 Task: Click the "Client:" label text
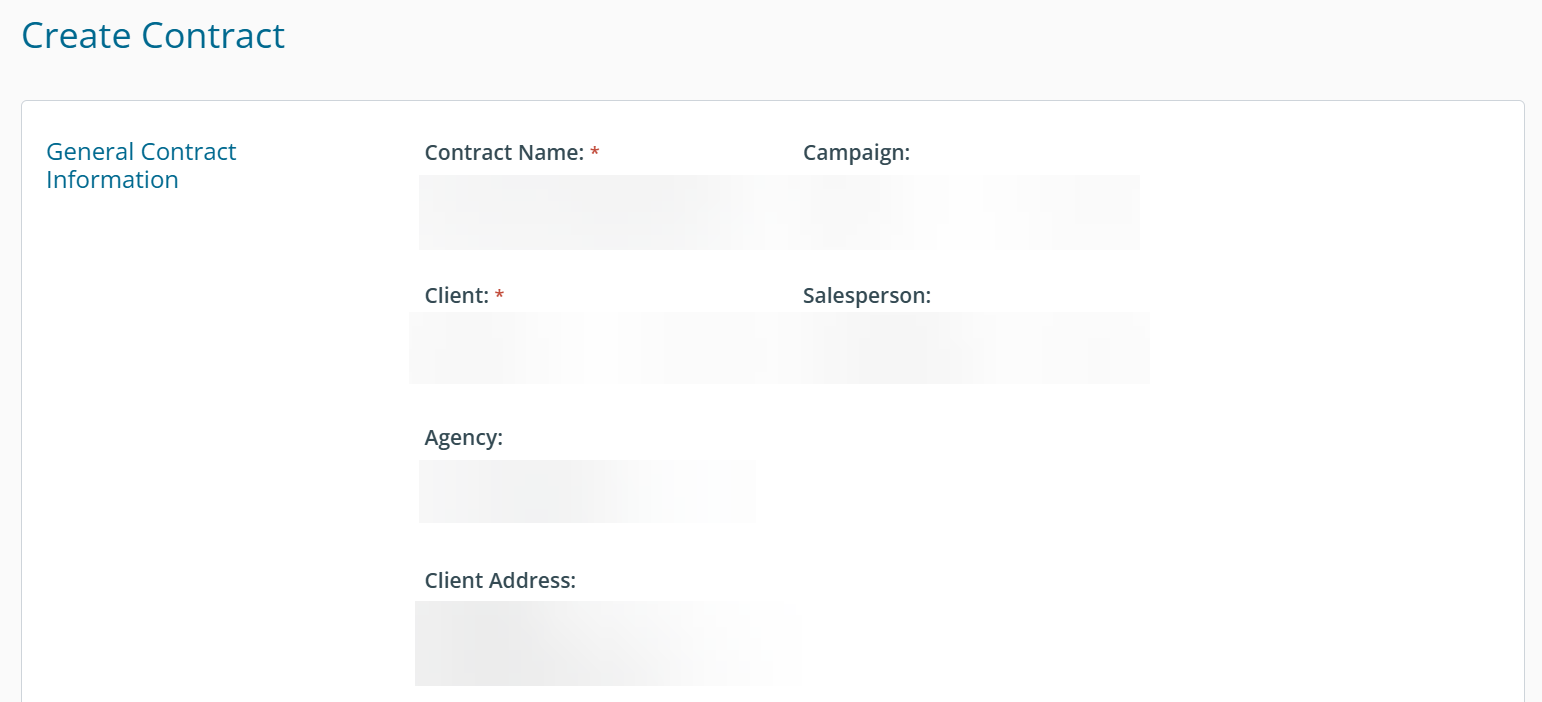(456, 296)
